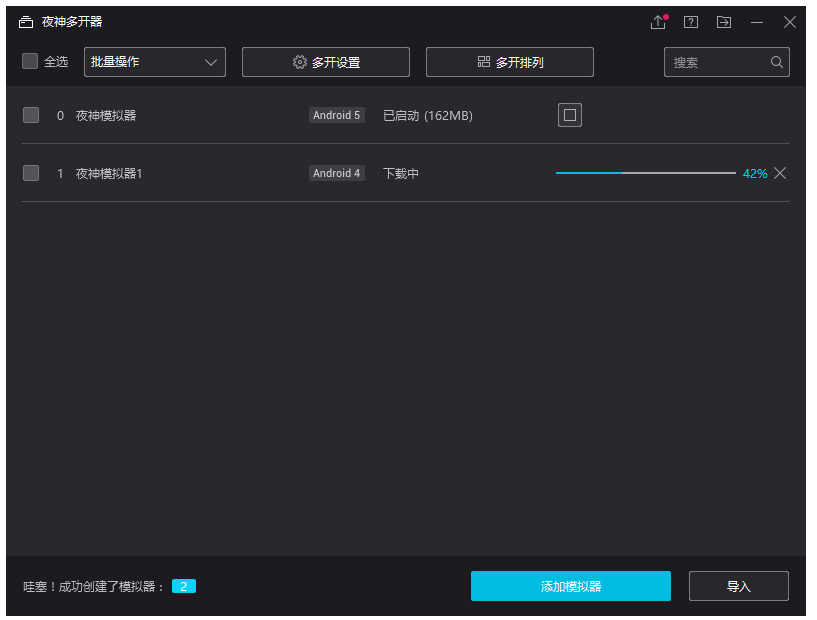Check the checkbox for 夜神模拟器1
Image resolution: width=817 pixels, height=620 pixels.
click(30, 172)
